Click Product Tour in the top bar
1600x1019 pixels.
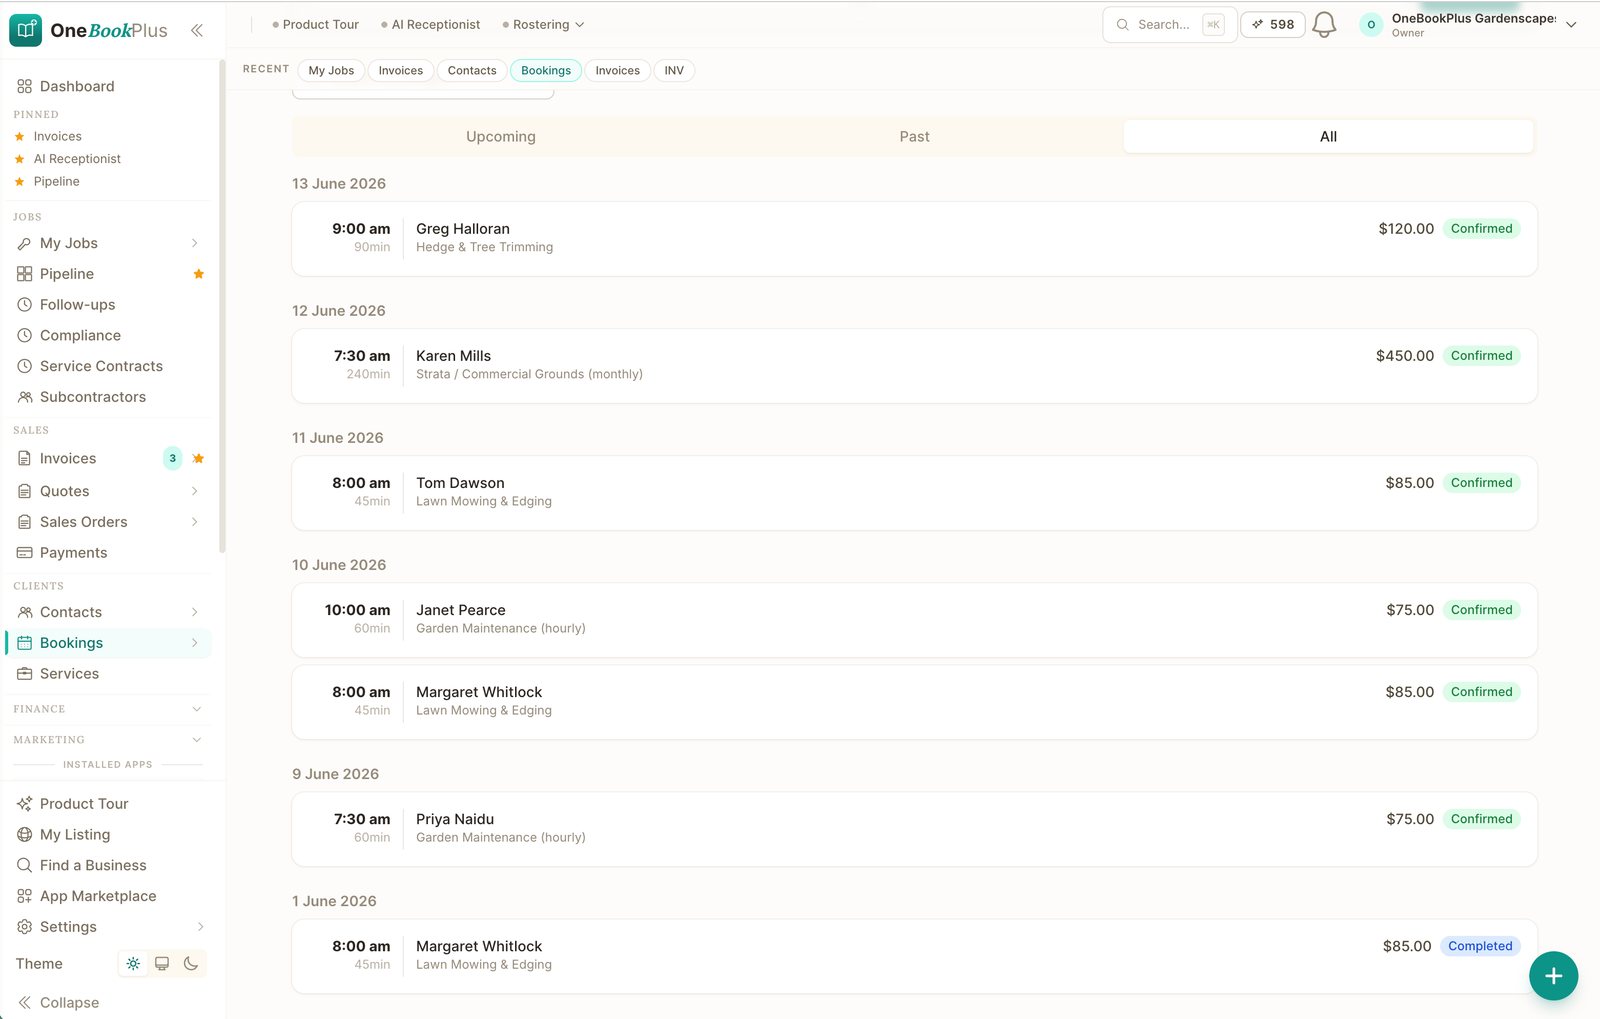(x=315, y=25)
